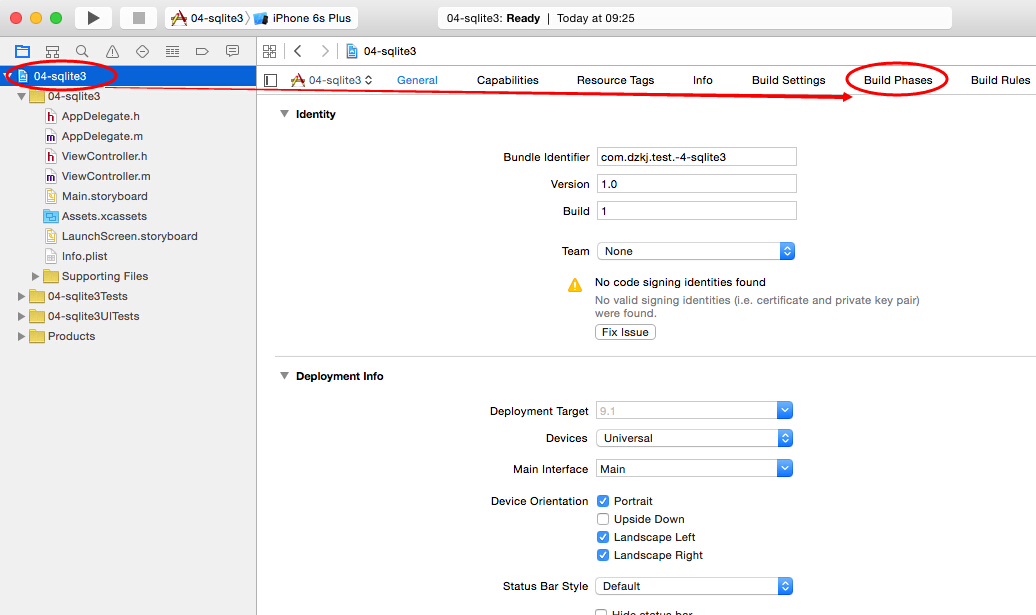Open Main.storyboard
Viewport: 1036px width, 615px height.
104,196
